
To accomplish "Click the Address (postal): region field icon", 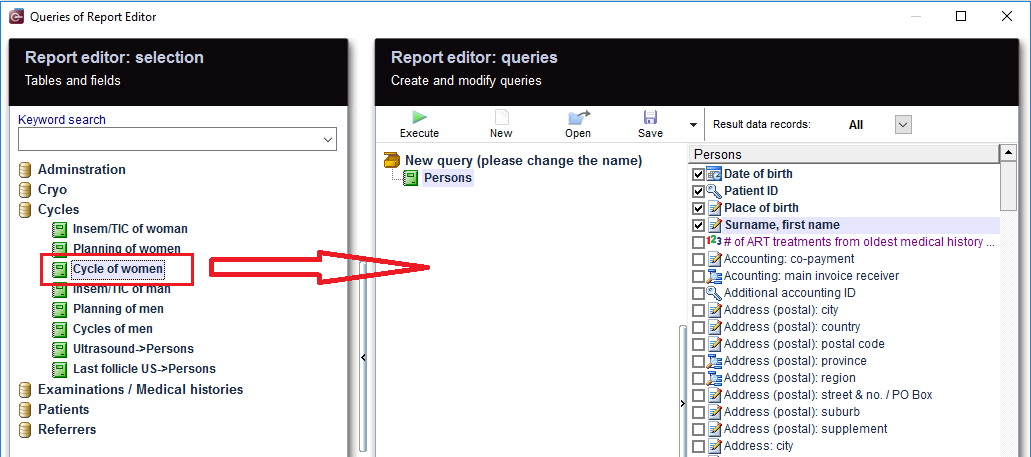I will tap(714, 378).
